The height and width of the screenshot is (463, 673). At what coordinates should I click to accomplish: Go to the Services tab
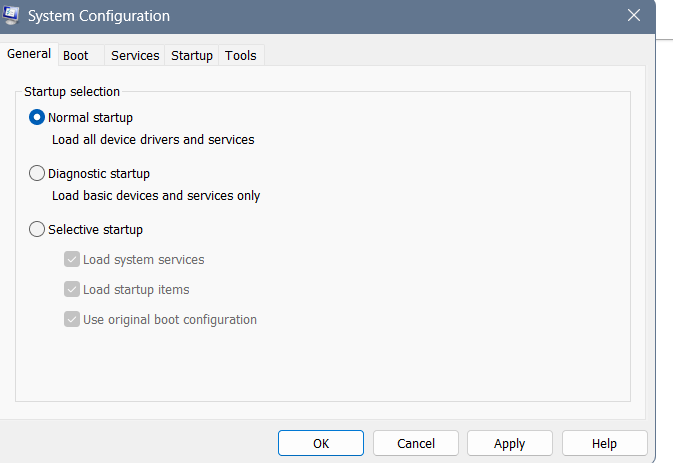[135, 56]
